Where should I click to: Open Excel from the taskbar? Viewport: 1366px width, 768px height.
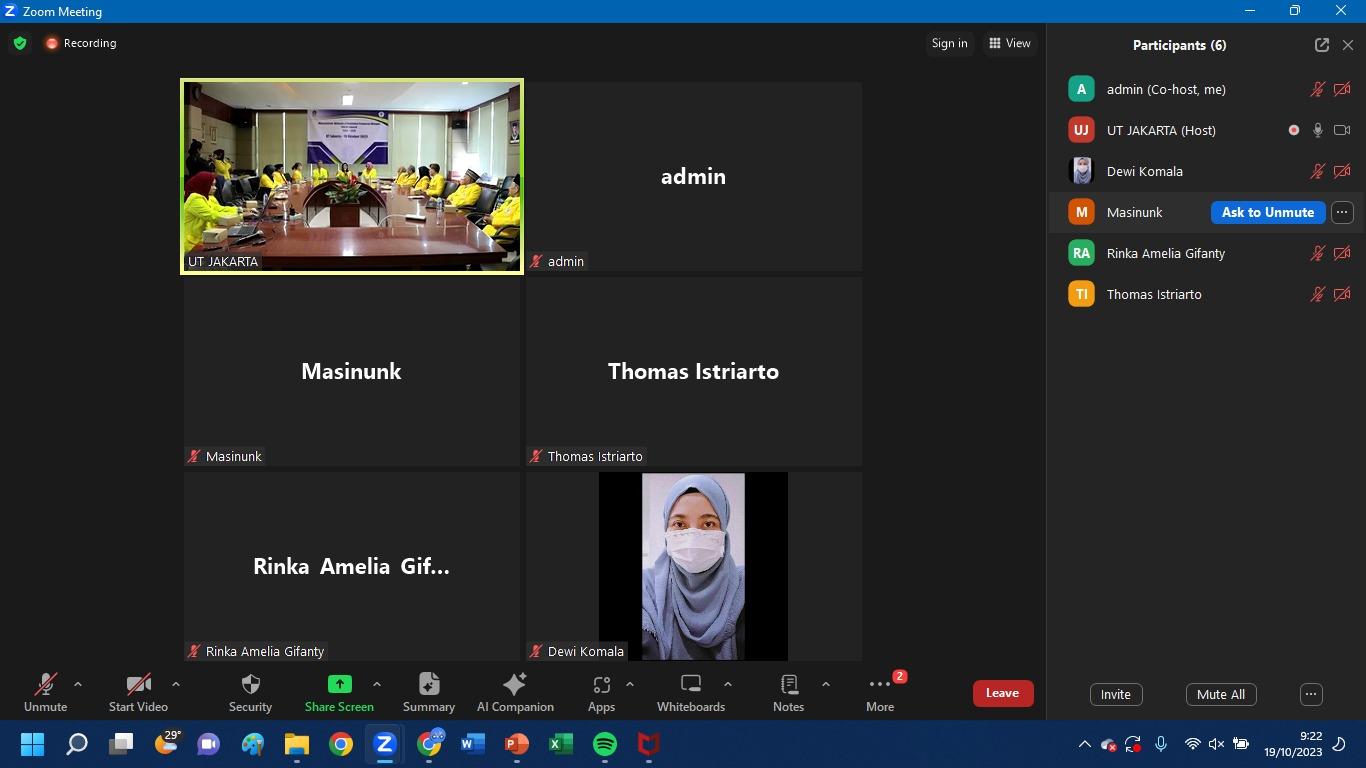561,744
